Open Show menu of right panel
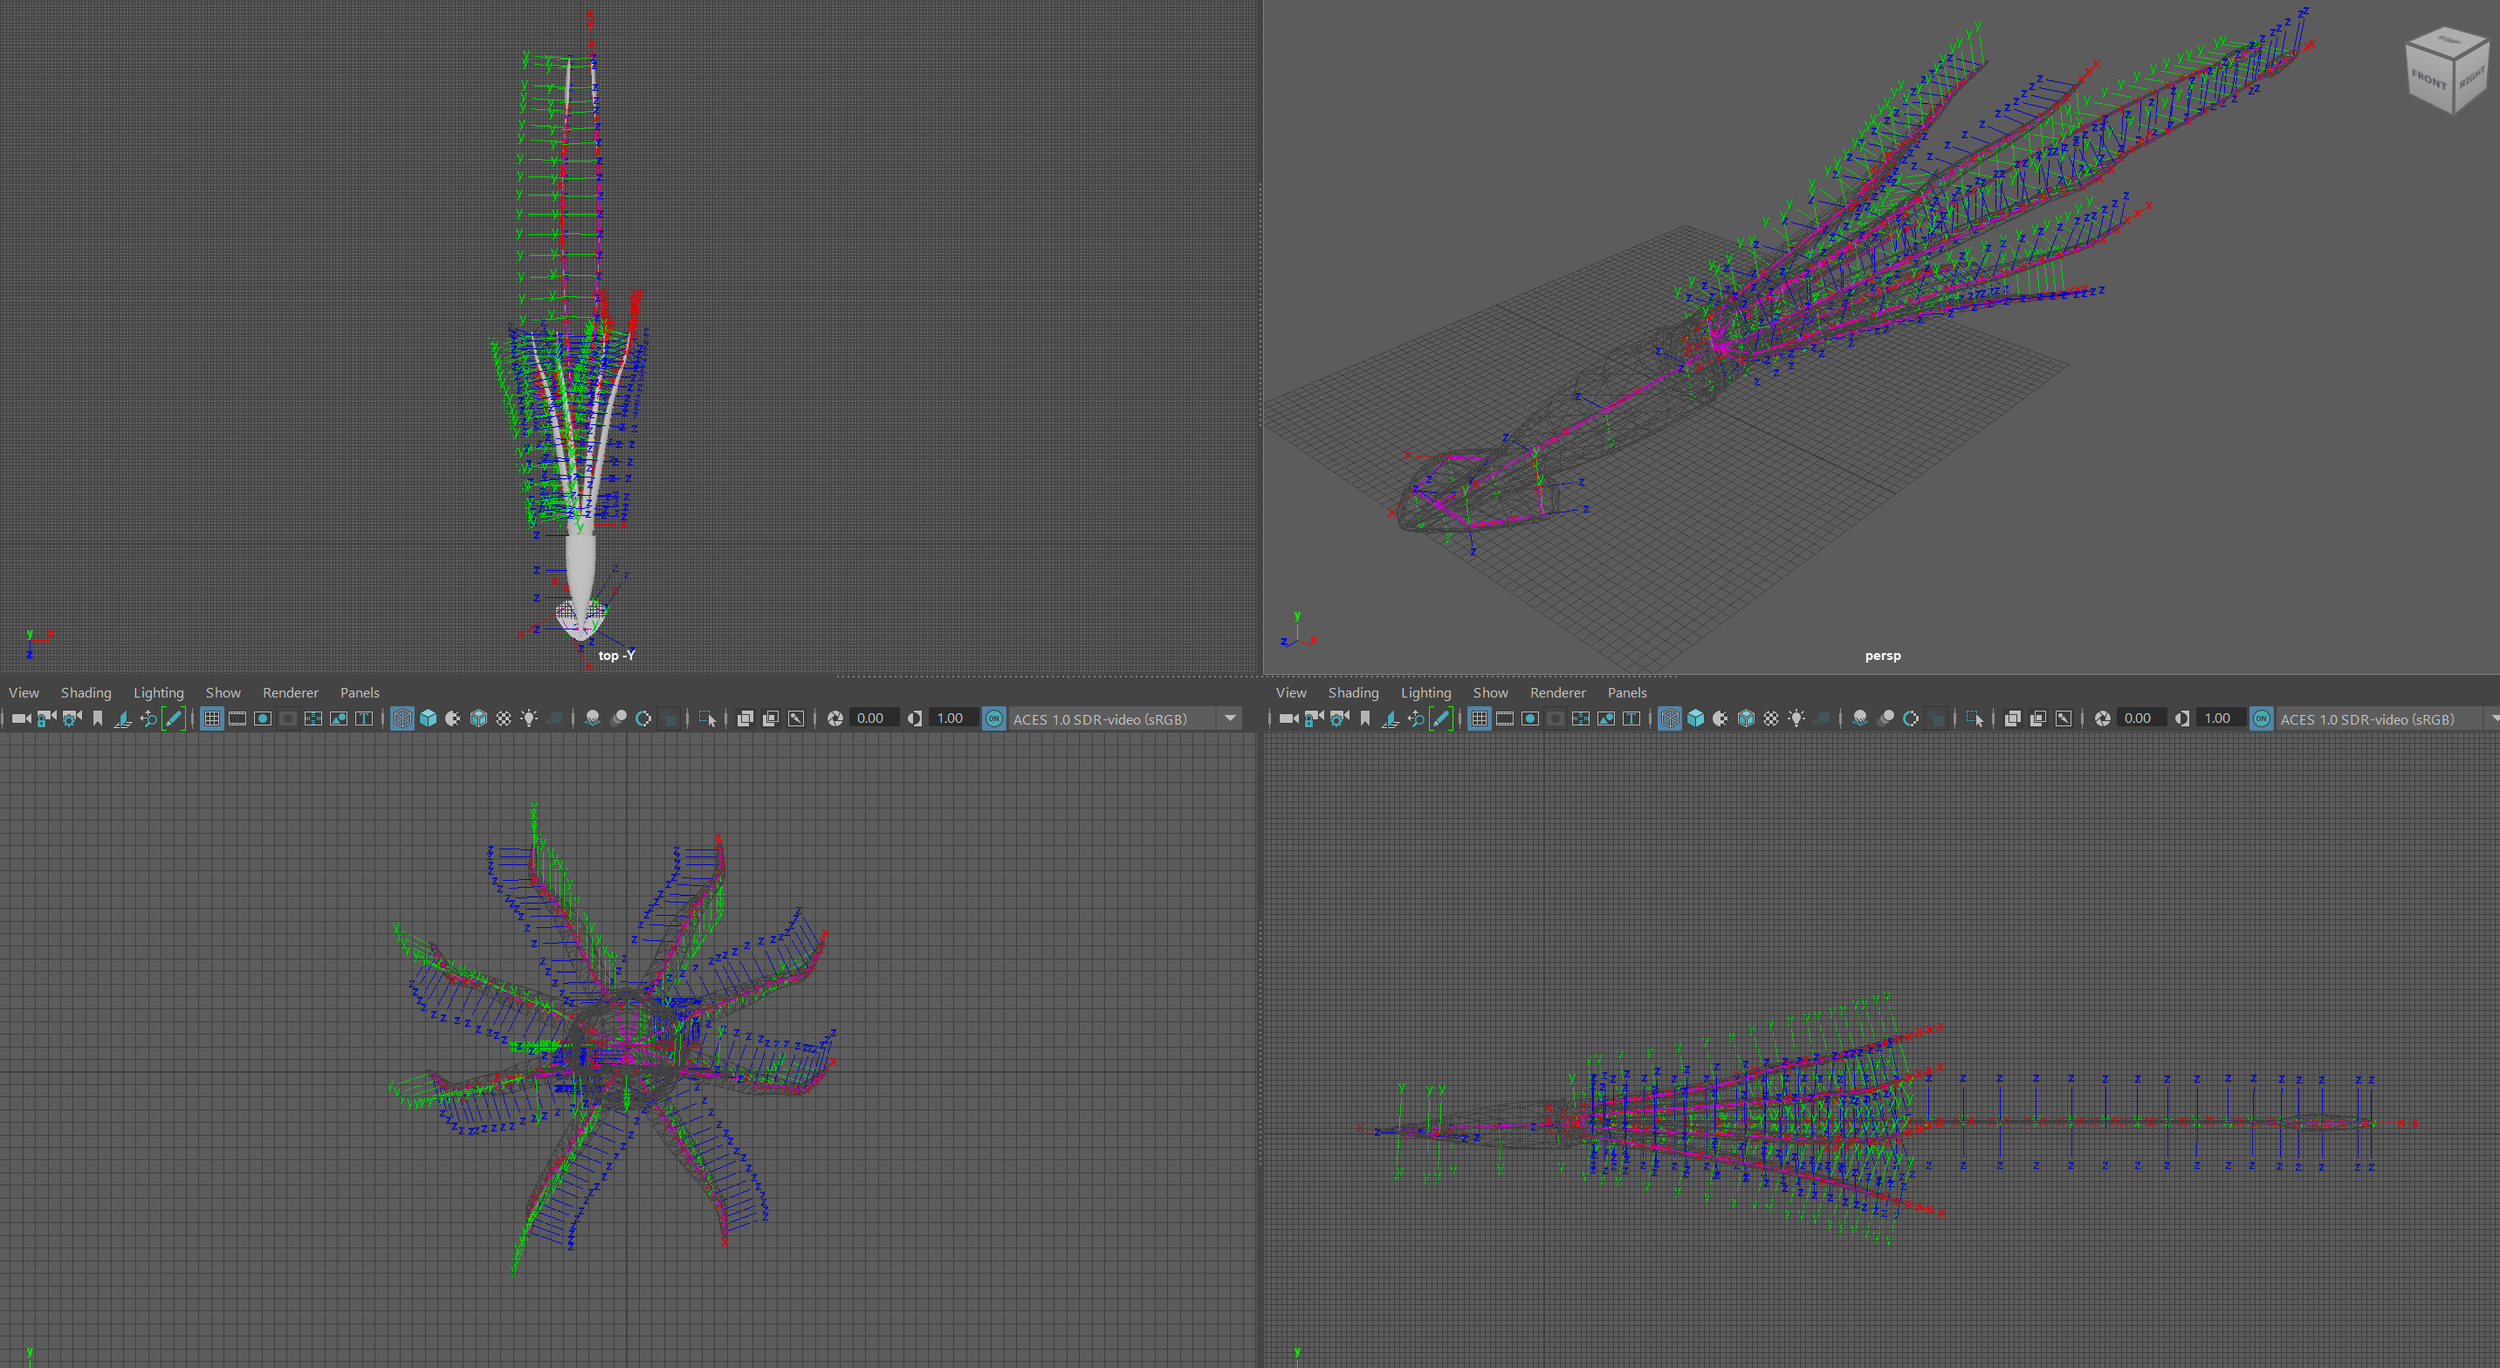Screen dimensions: 2500x1368 1490,692
